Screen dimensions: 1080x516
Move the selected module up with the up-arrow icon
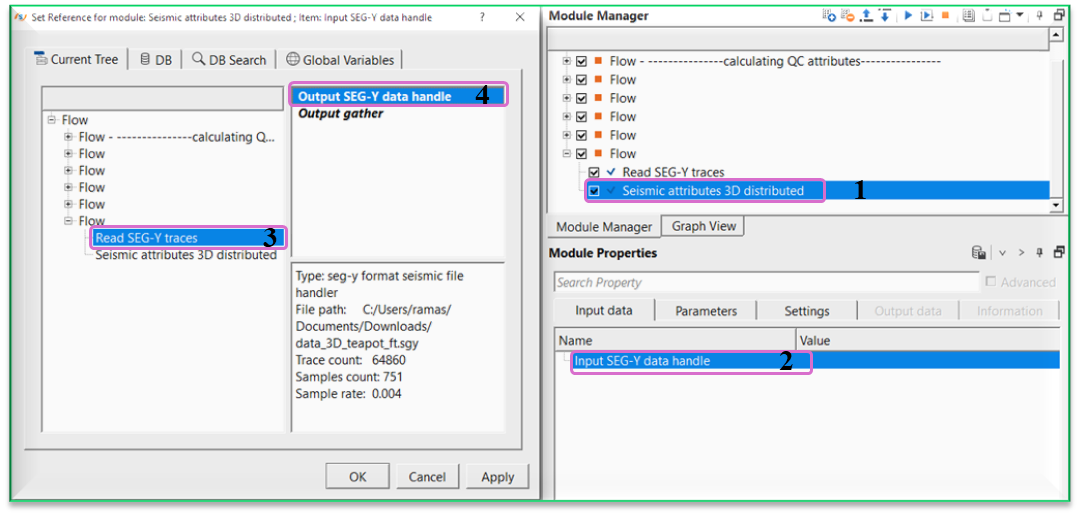[x=866, y=15]
